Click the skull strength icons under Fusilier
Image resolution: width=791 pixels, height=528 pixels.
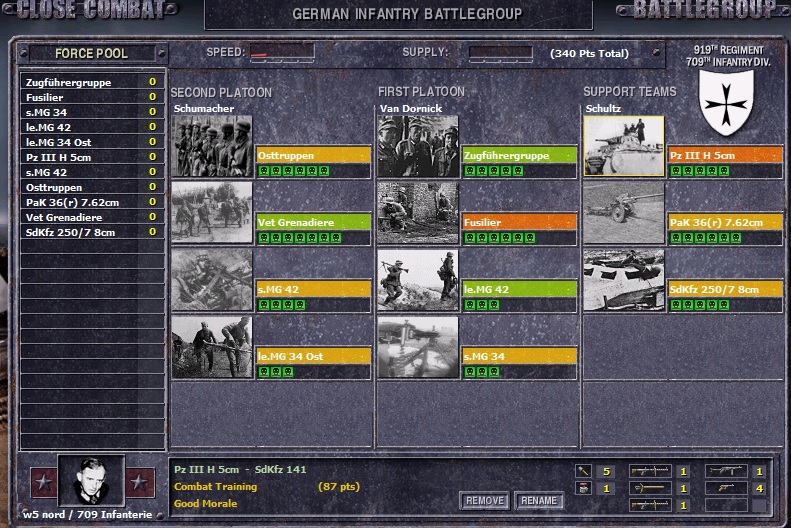tap(500, 238)
